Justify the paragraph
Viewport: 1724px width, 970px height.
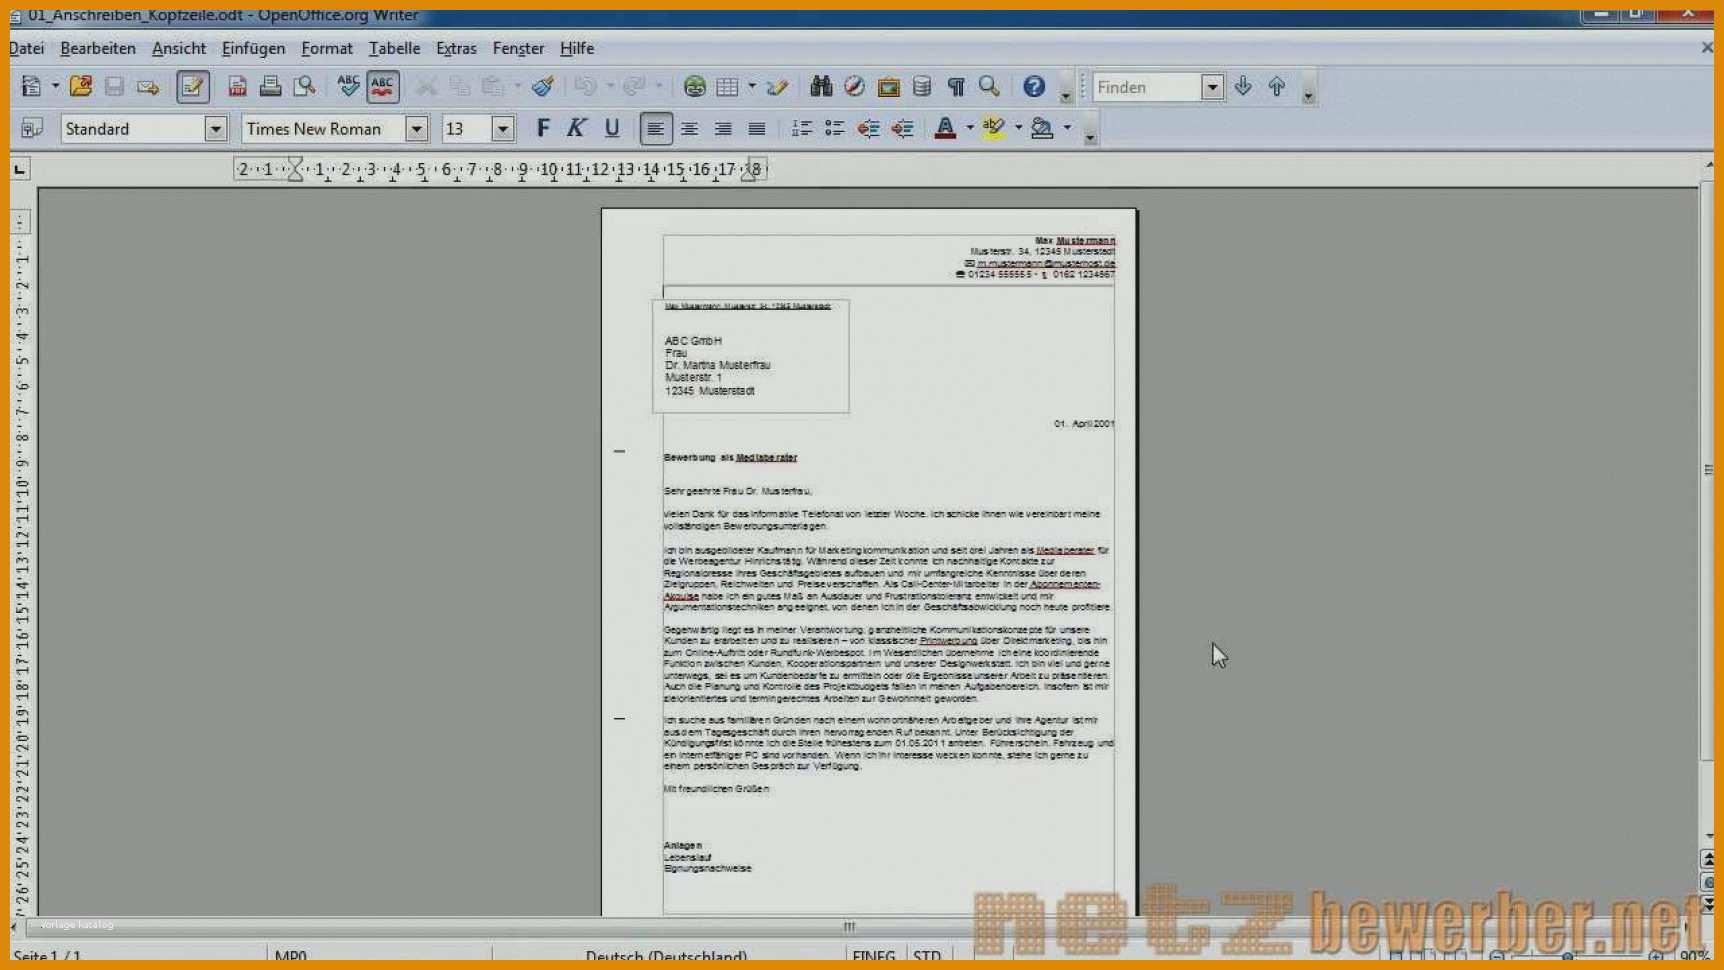757,128
